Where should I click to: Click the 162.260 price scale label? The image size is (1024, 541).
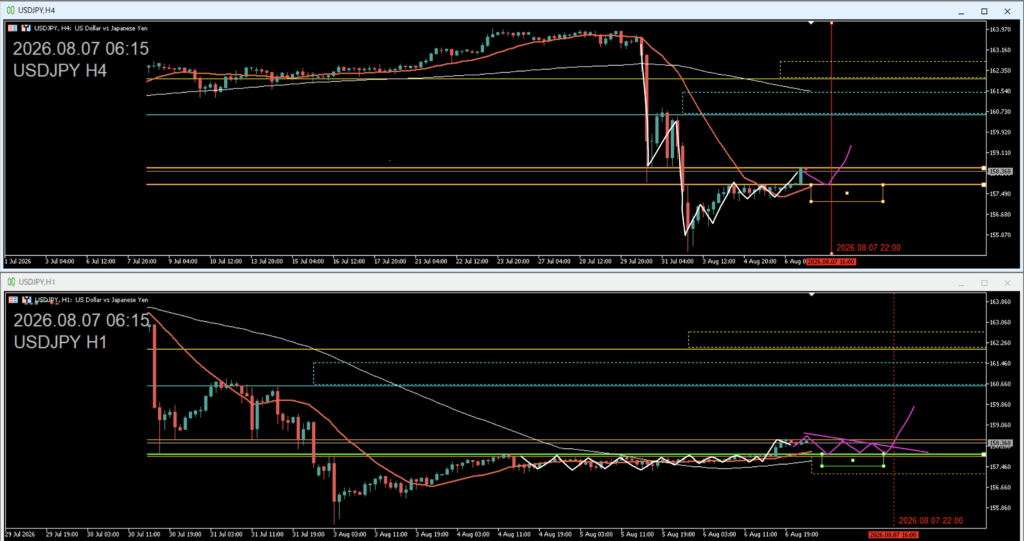pos(1000,343)
